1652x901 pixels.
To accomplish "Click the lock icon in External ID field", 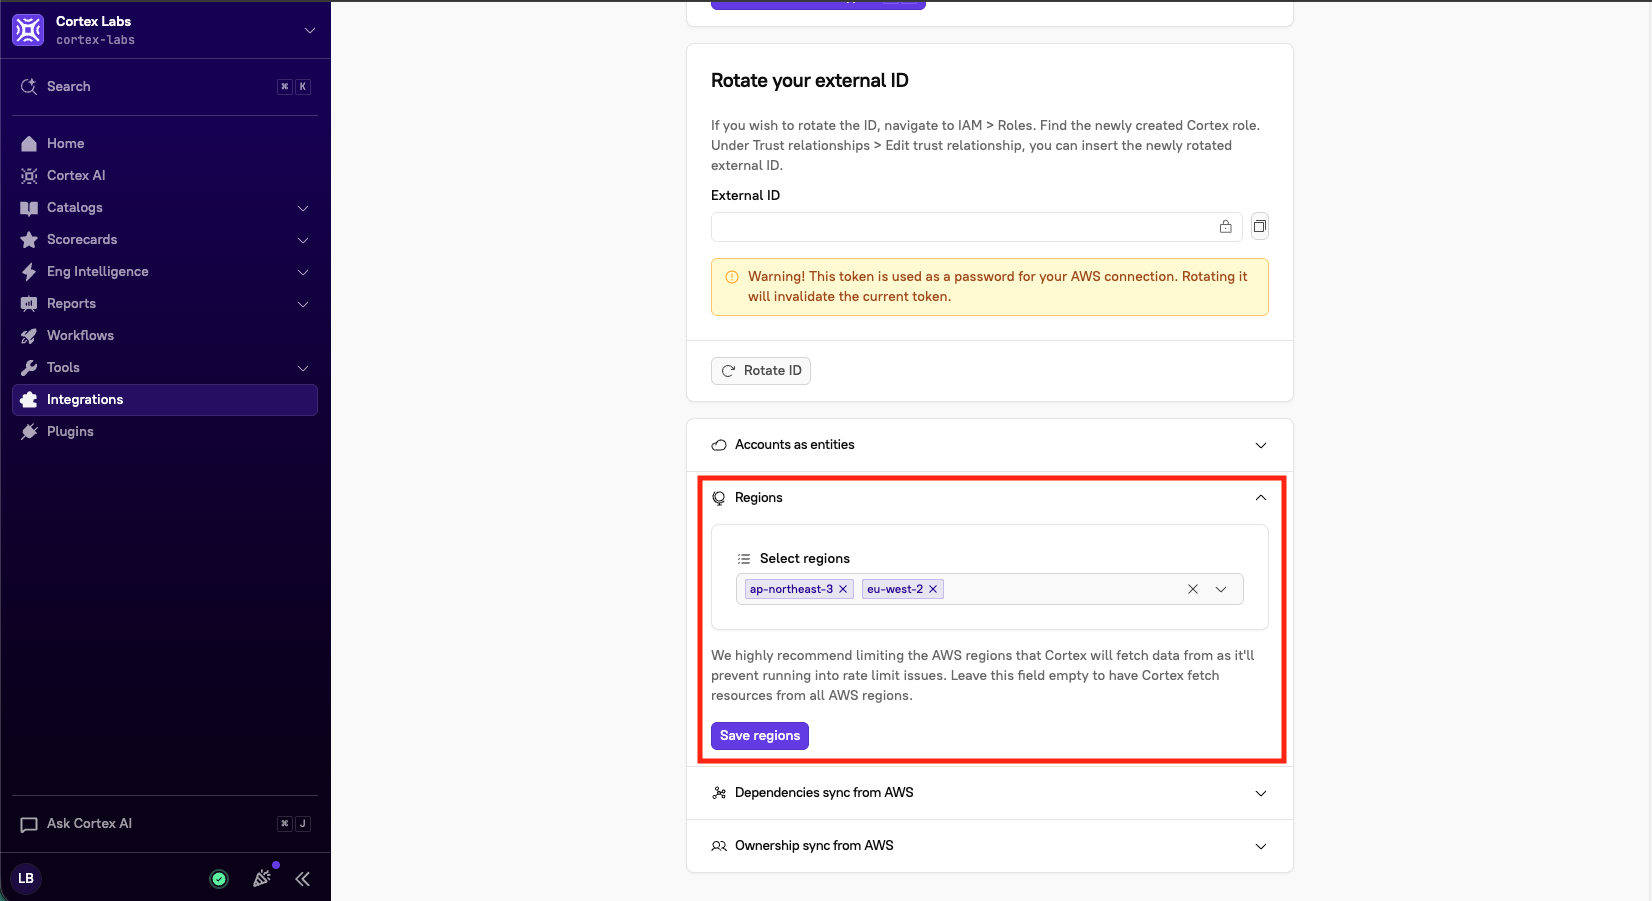I will (x=1226, y=227).
